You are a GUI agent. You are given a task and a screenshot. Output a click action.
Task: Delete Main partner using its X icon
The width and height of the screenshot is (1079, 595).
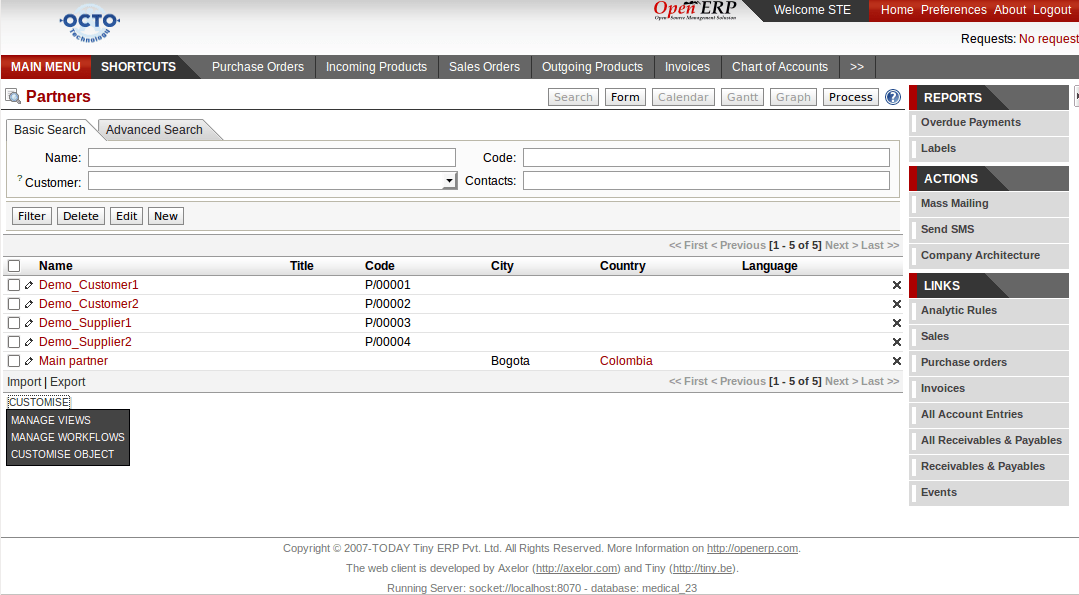pyautogui.click(x=896, y=361)
